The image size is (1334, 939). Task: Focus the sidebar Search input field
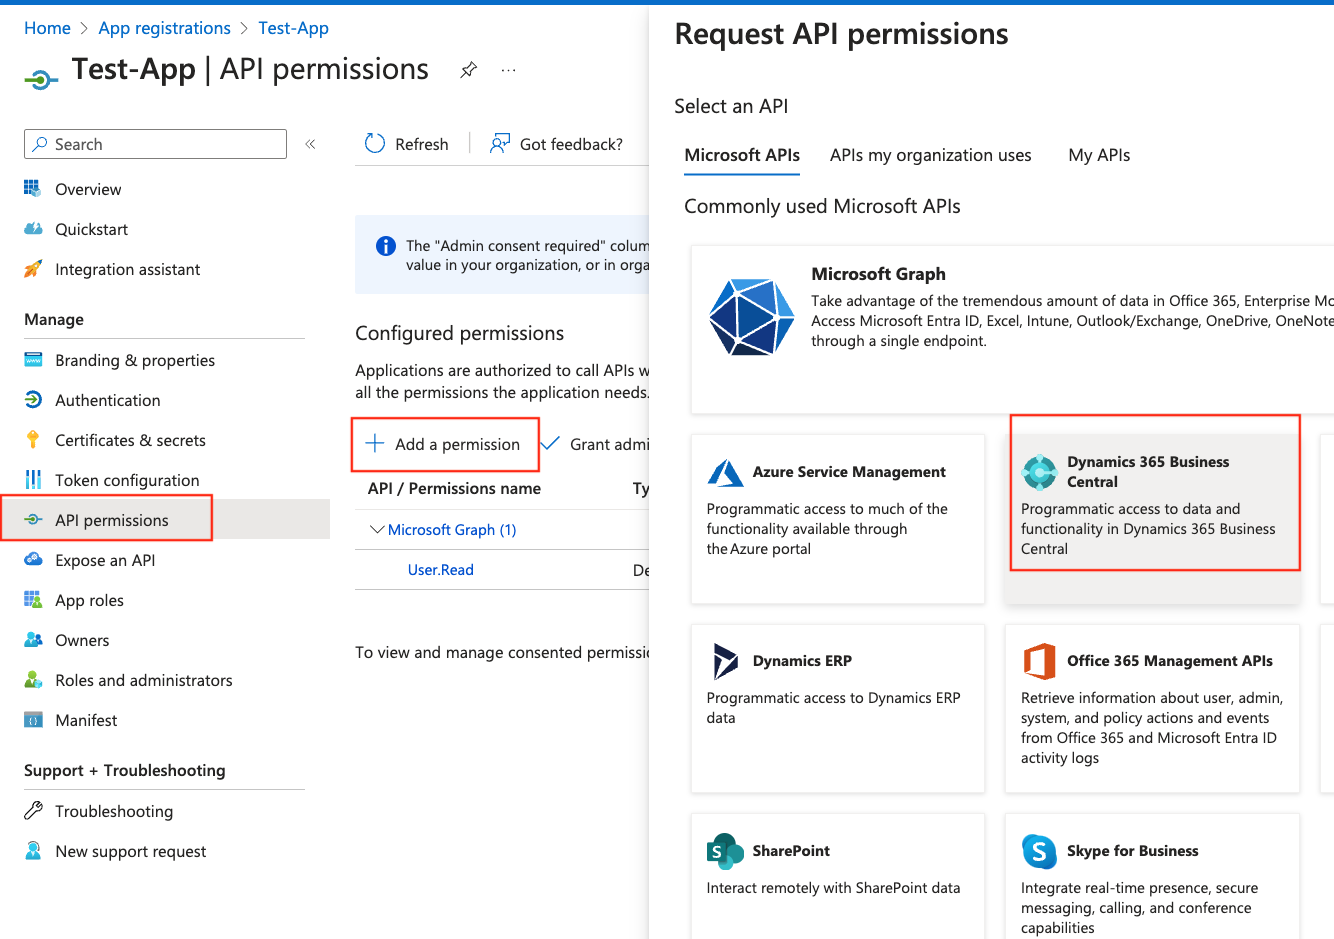(x=155, y=144)
